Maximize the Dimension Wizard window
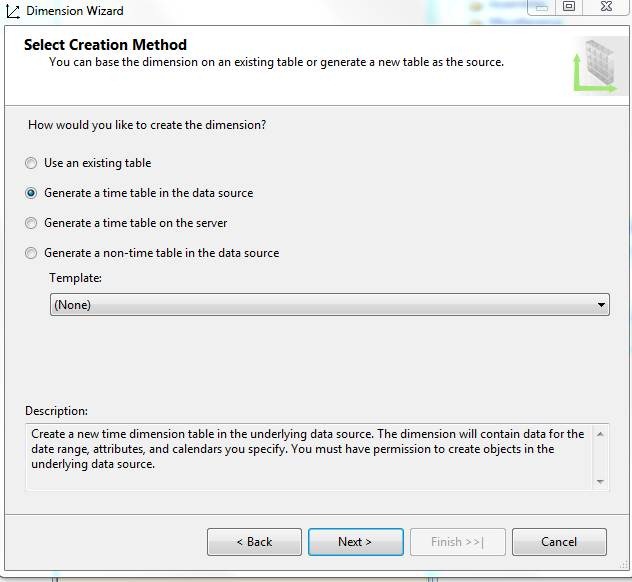Screen dimensions: 632x582 click(x=569, y=6)
